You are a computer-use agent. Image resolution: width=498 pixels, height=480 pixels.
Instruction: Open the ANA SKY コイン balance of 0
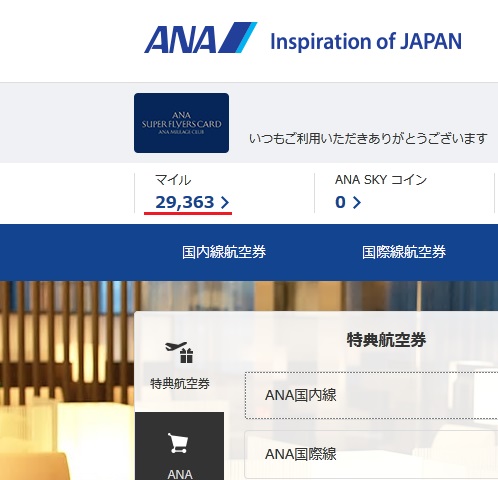pos(348,202)
